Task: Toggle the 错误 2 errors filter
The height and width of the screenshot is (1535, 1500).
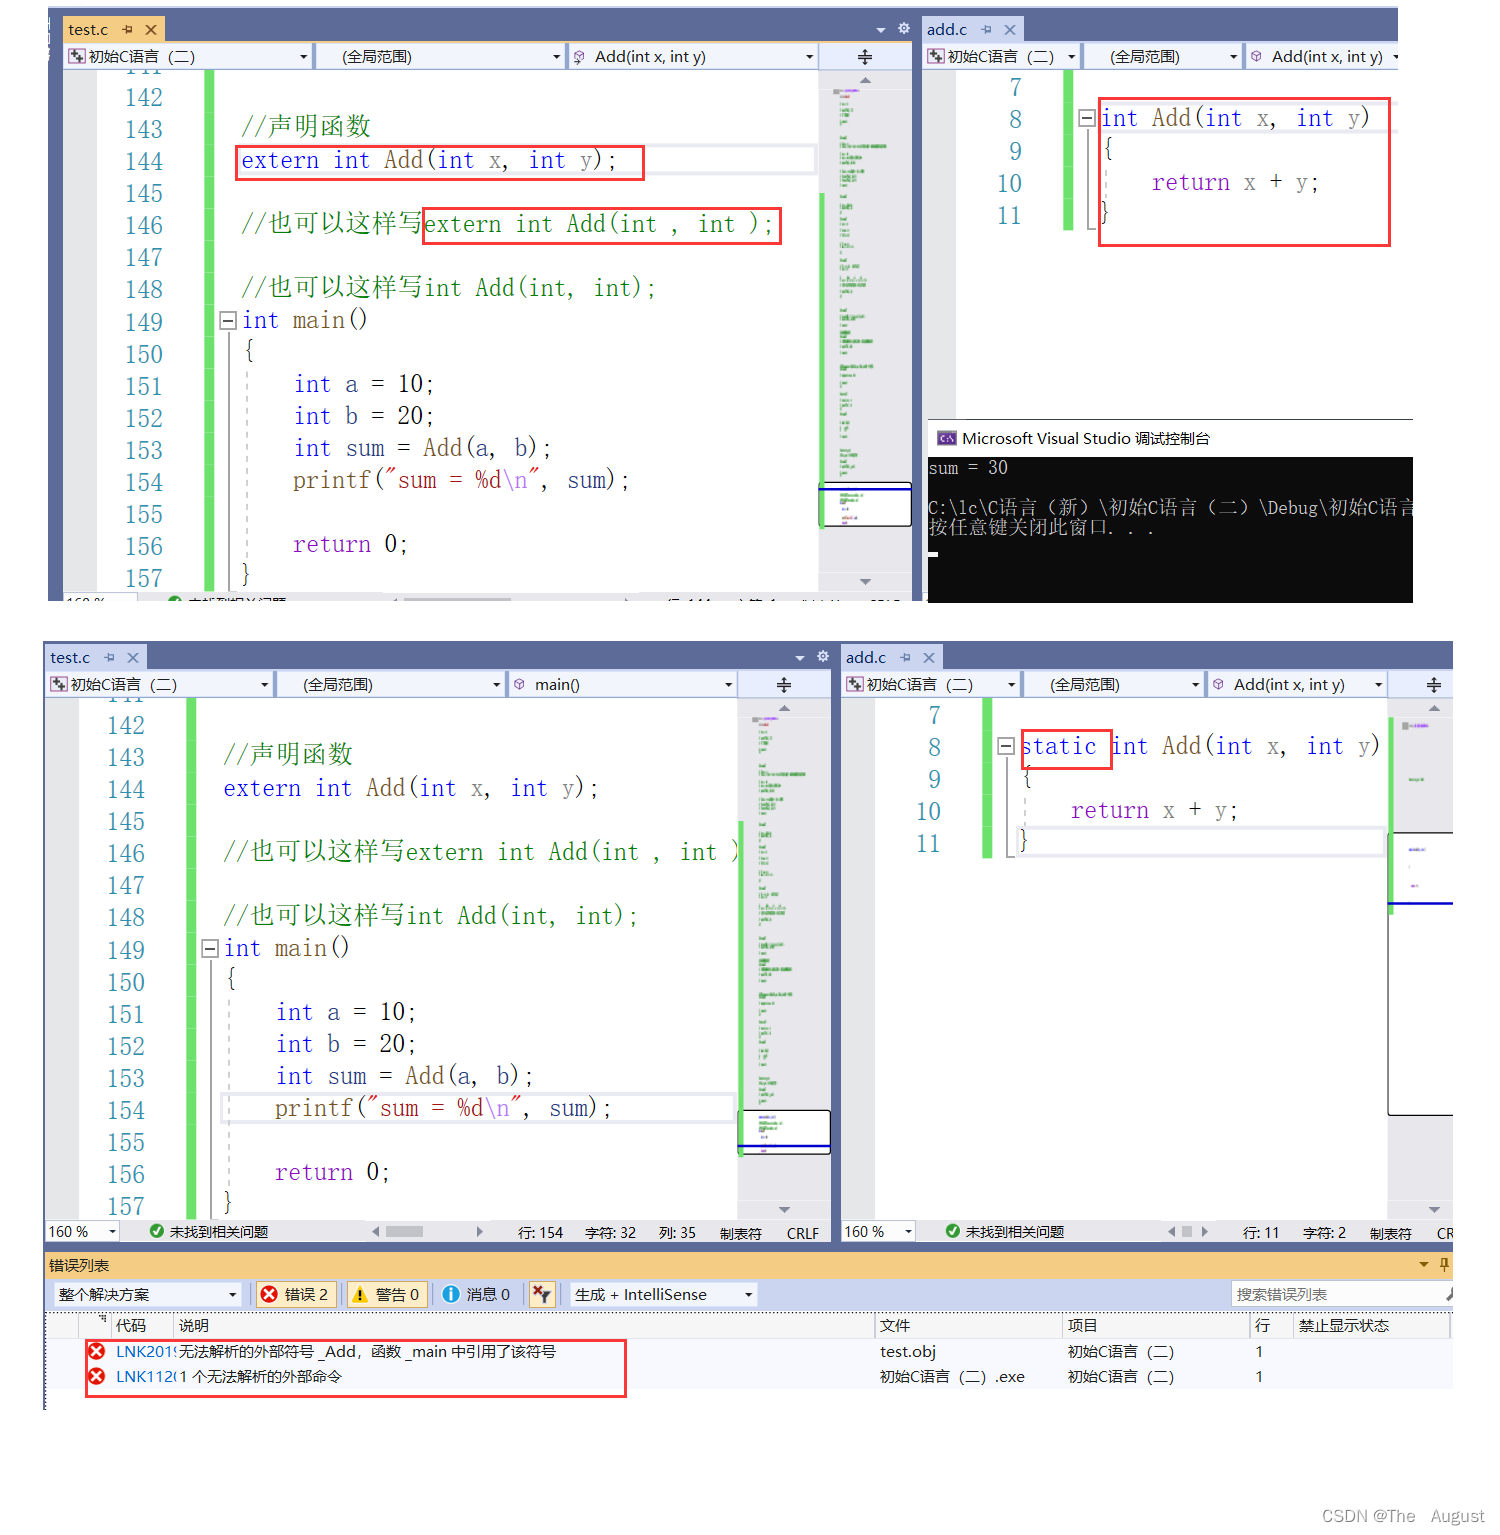Action: tap(297, 1294)
